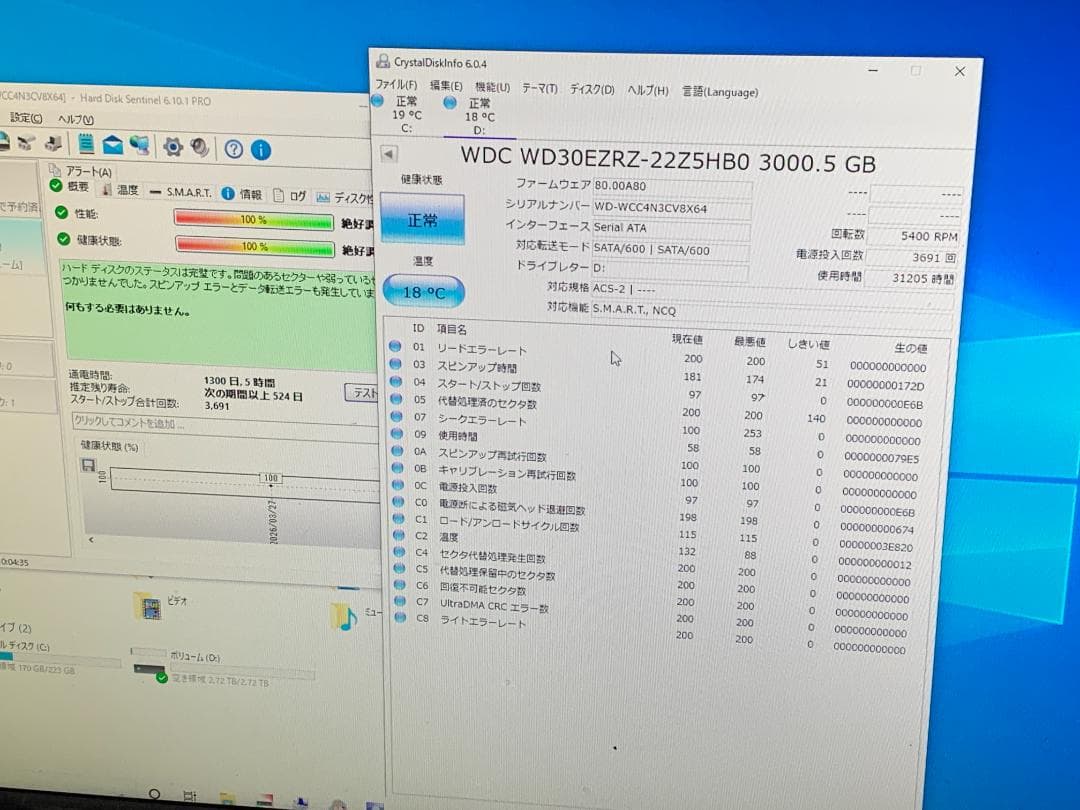Switch to アラート(A) tab in Hard Disk Sentinel
Image resolution: width=1080 pixels, height=810 pixels.
pos(81,171)
